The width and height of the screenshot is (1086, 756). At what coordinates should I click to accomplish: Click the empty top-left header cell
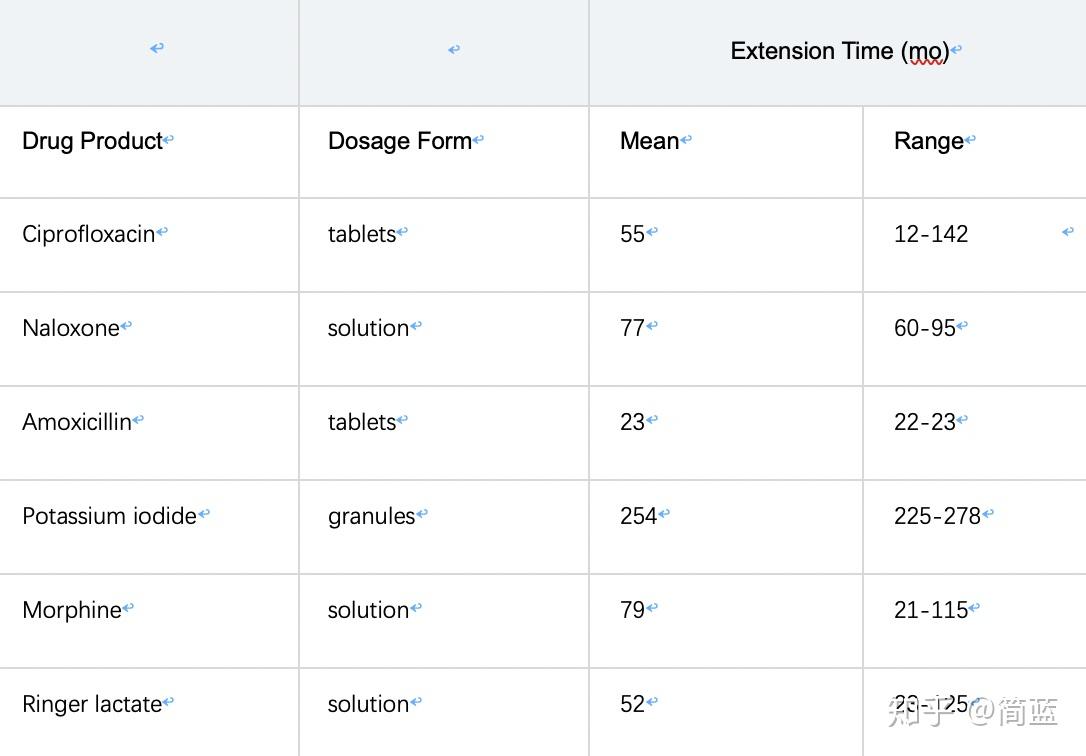(149, 52)
